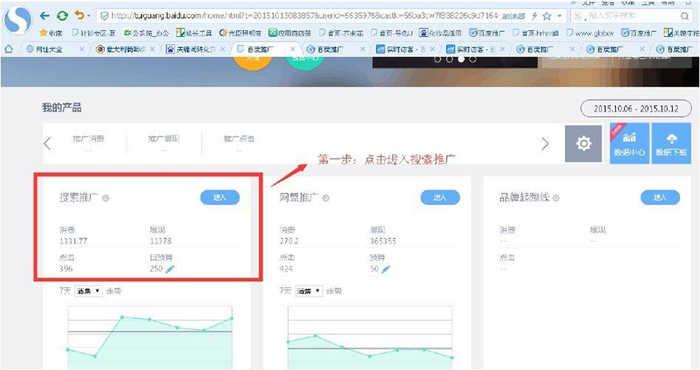Select the highlighted white carousel dot

[x=461, y=59]
